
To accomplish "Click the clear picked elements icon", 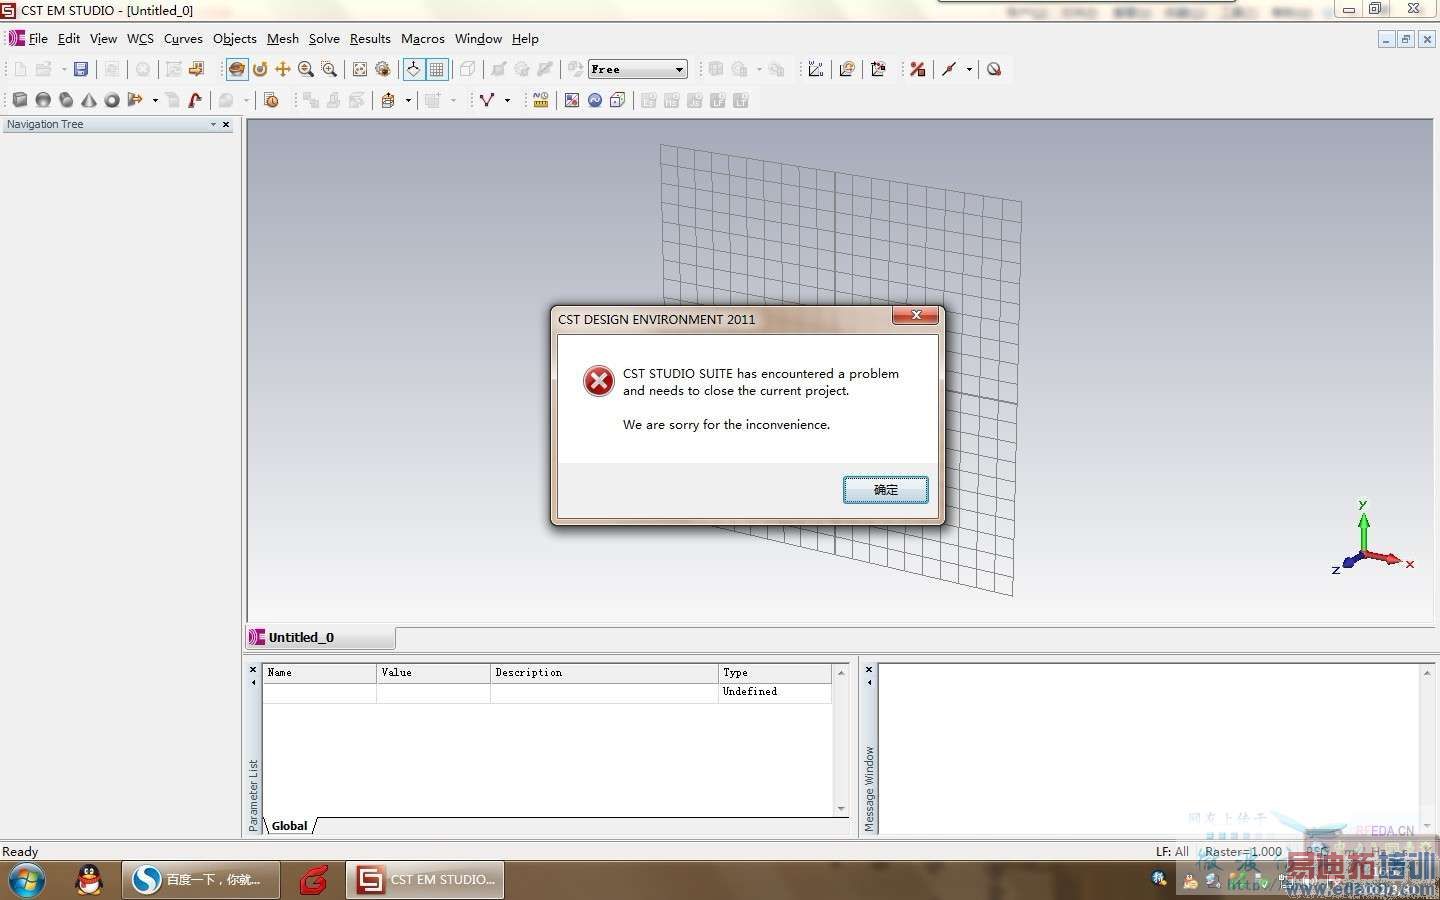I will point(994,69).
